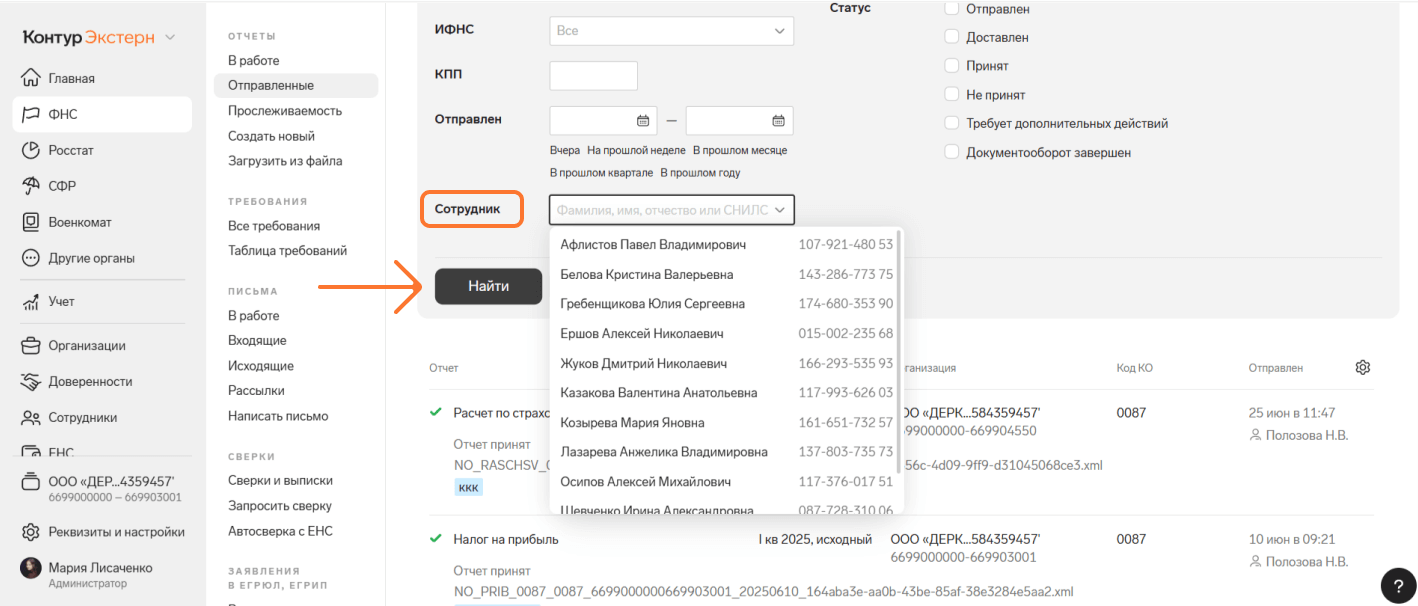Select the Военкомат sidebar icon
1418x606 pixels.
pyautogui.click(x=31, y=222)
